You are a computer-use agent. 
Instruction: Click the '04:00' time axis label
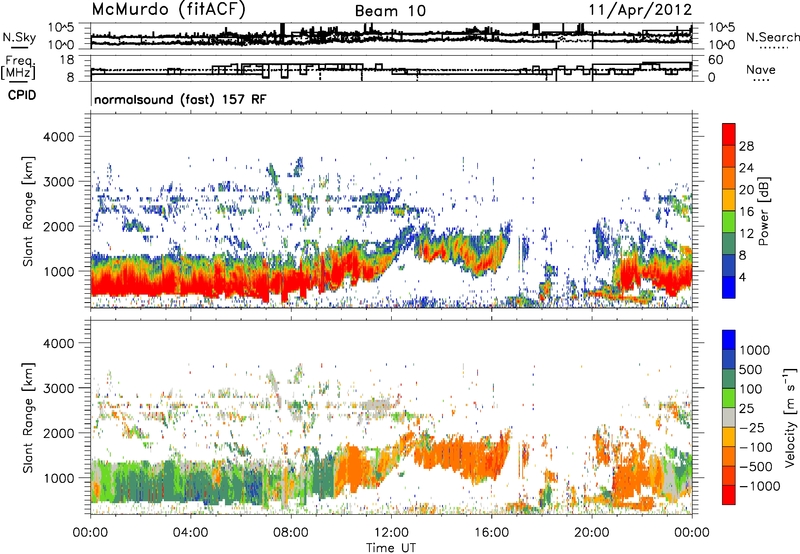click(x=190, y=533)
